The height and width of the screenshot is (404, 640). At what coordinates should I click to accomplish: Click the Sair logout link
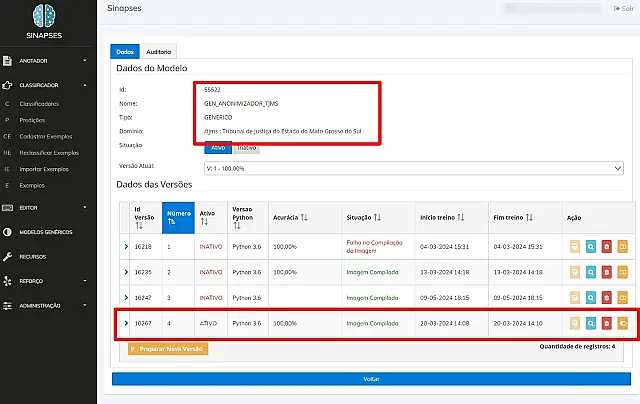pos(624,8)
